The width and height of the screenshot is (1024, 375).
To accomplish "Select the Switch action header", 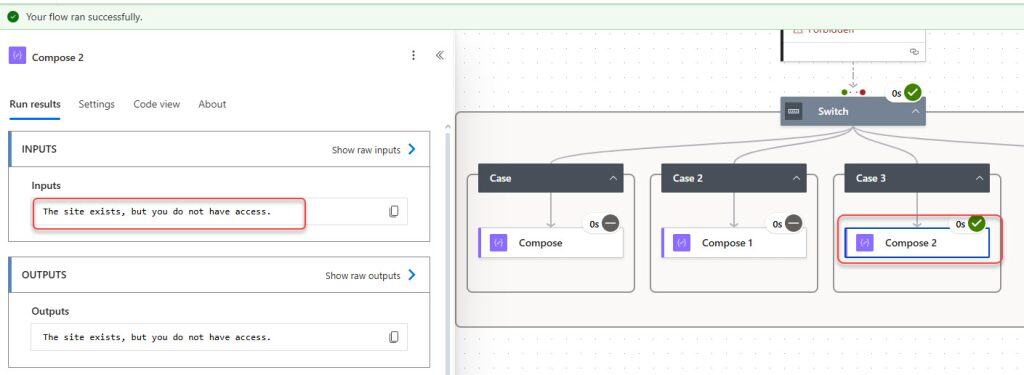I will [853, 112].
